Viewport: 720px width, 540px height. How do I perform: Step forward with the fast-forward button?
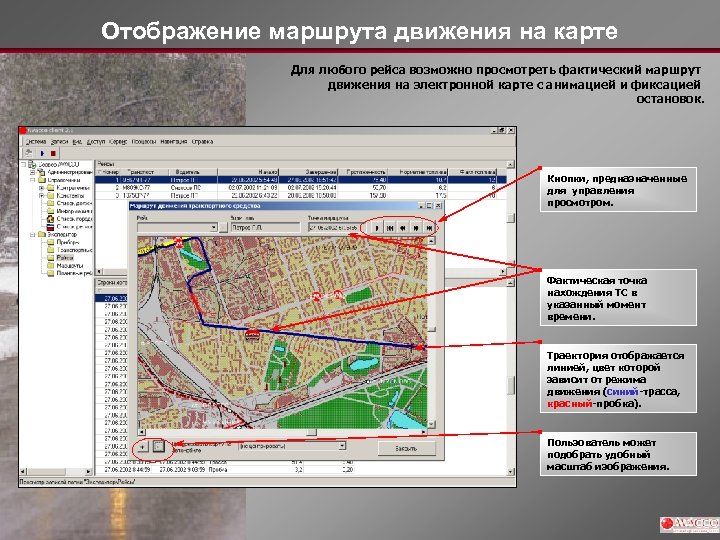(x=416, y=228)
